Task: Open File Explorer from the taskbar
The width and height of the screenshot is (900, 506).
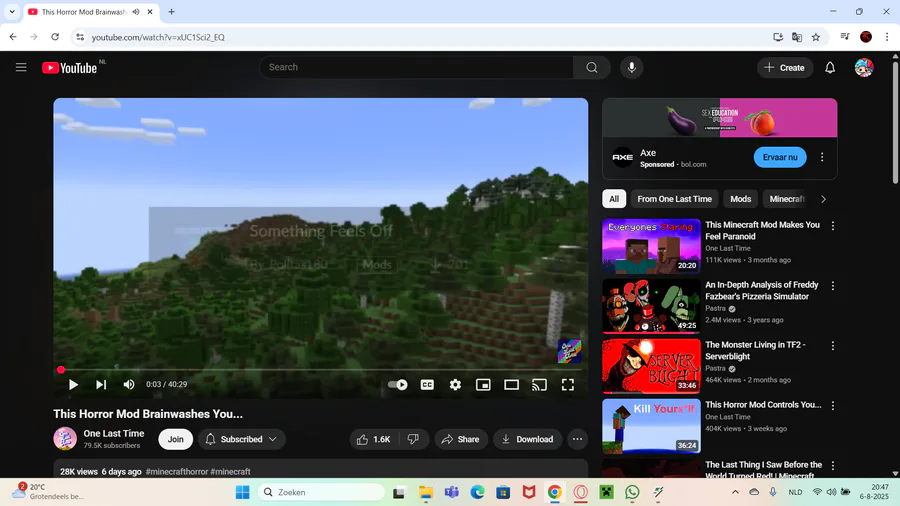Action: (425, 492)
